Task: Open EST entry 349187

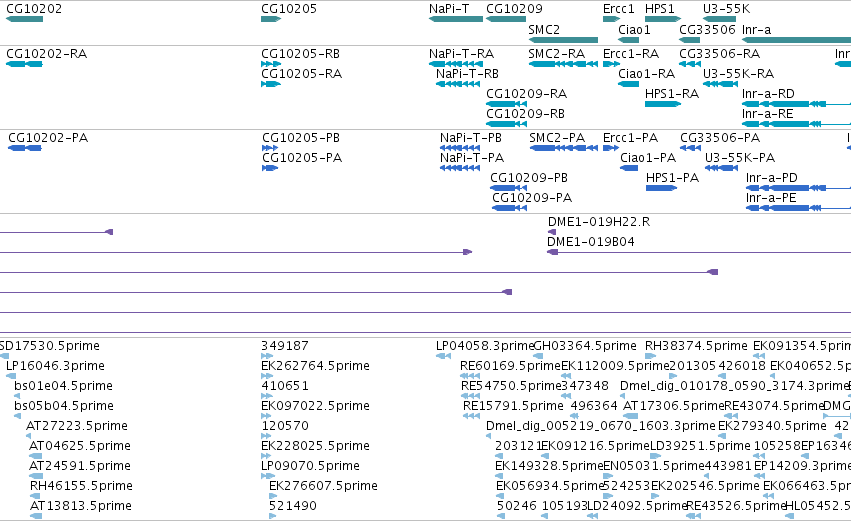Action: pyautogui.click(x=284, y=346)
